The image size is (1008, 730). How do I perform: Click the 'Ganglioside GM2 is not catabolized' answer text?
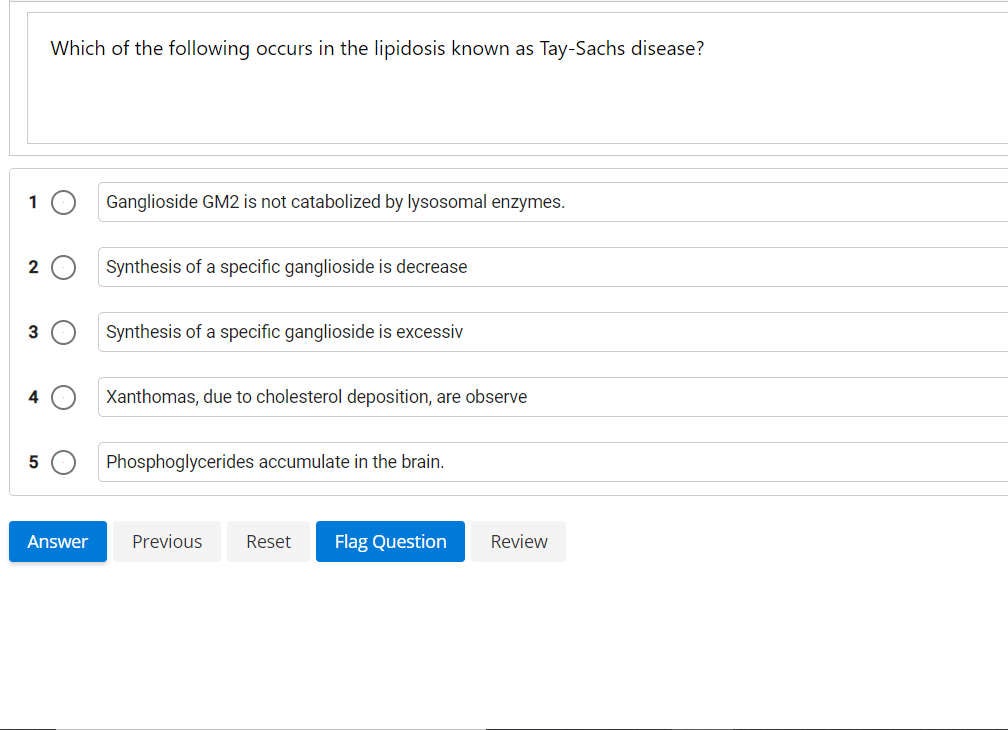coord(335,202)
